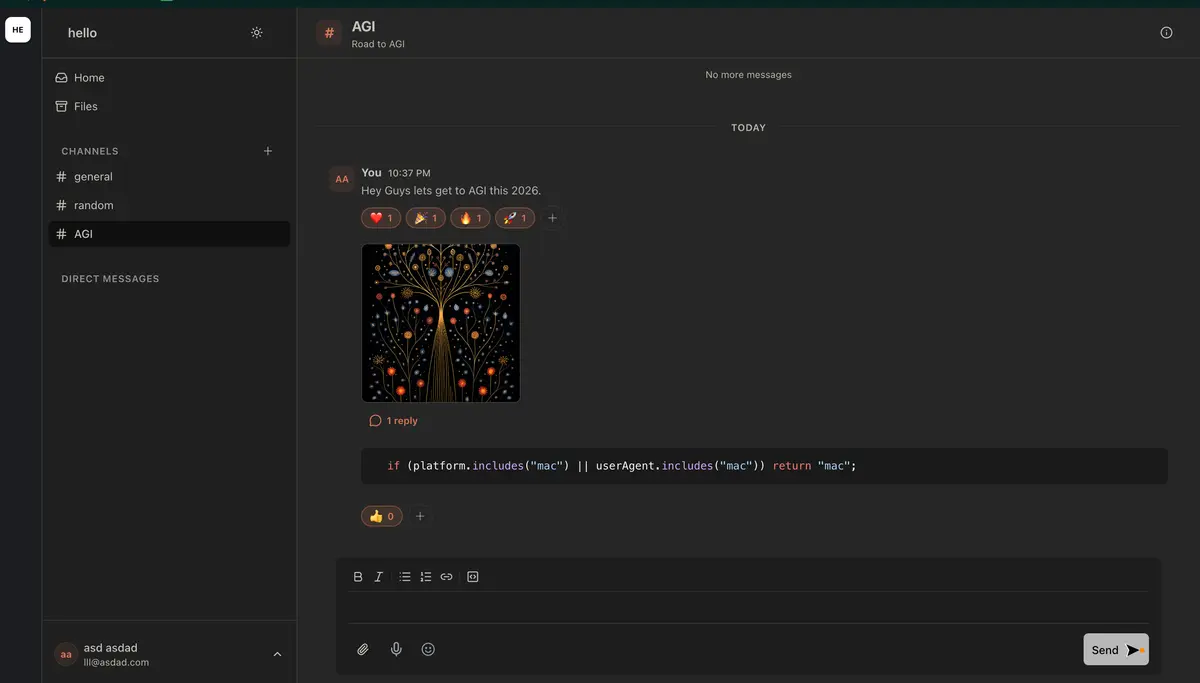Apply a numbered list in the composer
This screenshot has height=683, width=1200.
425,576
